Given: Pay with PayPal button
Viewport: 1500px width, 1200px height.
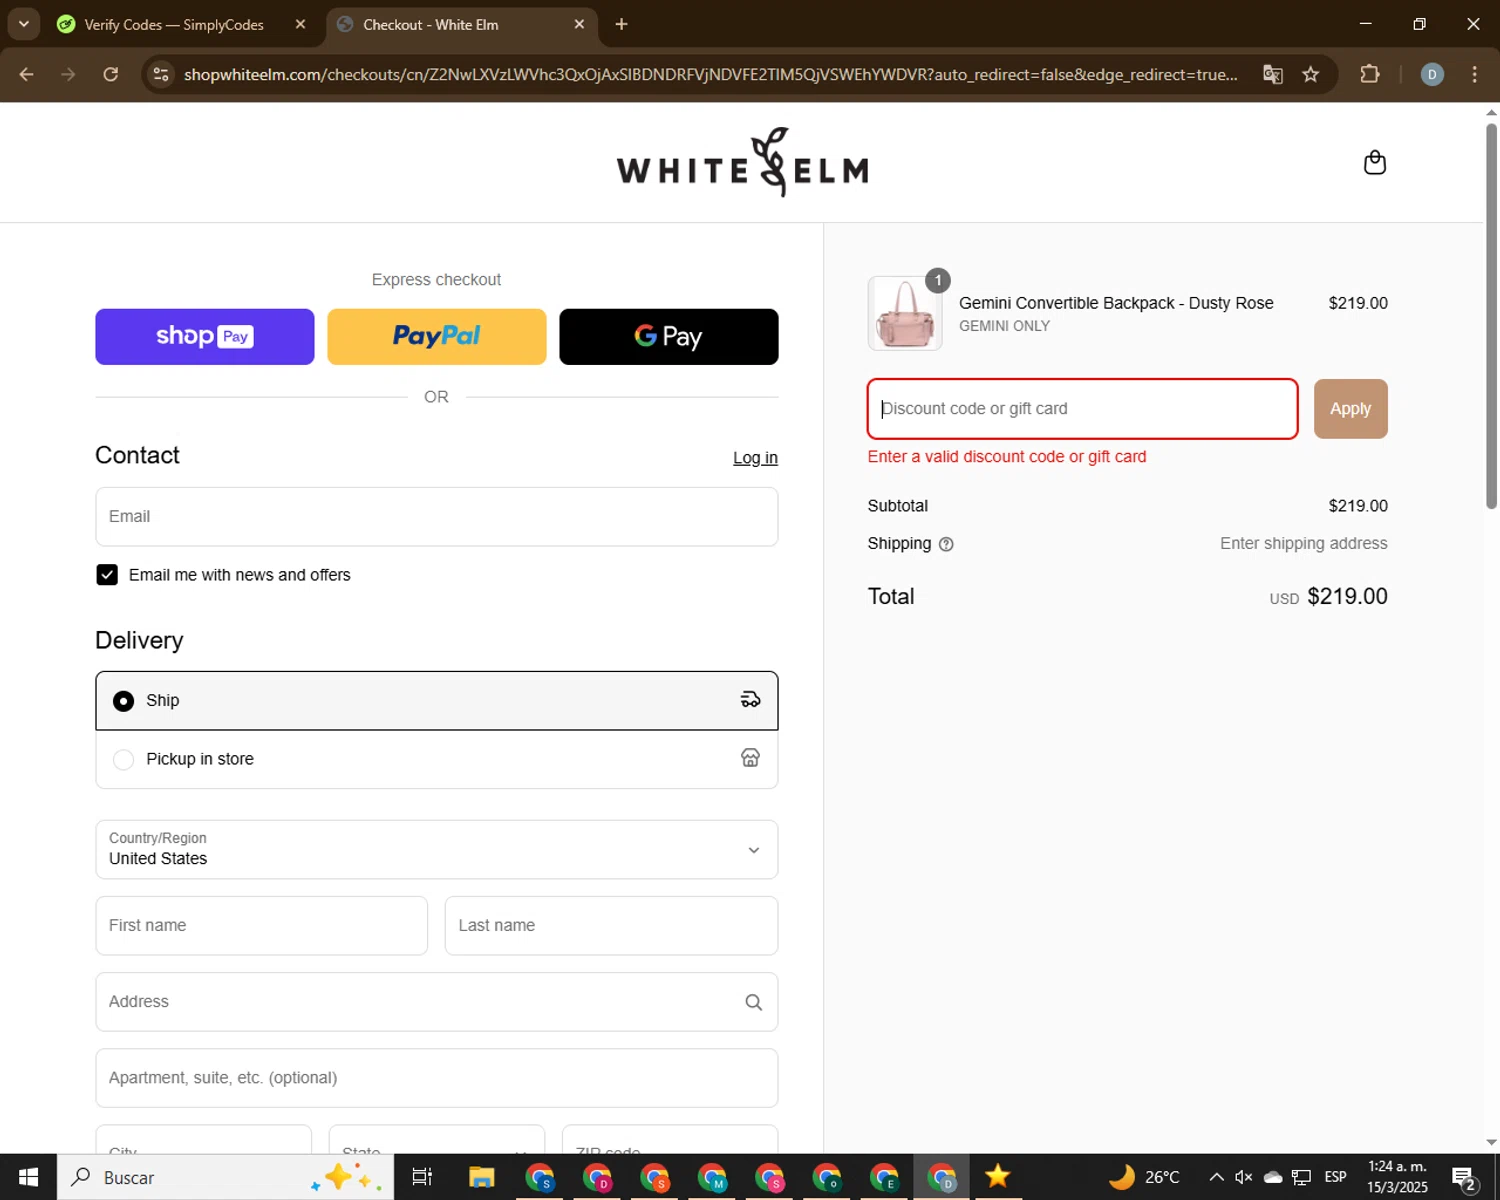Looking at the screenshot, I should point(437,337).
